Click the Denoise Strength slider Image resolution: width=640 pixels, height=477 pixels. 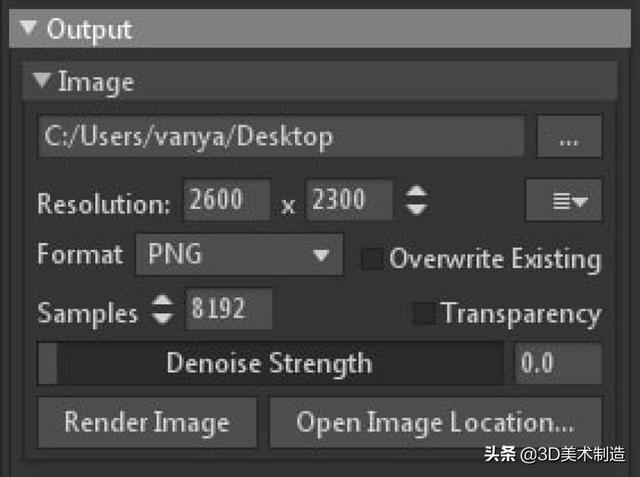[x=270, y=363]
